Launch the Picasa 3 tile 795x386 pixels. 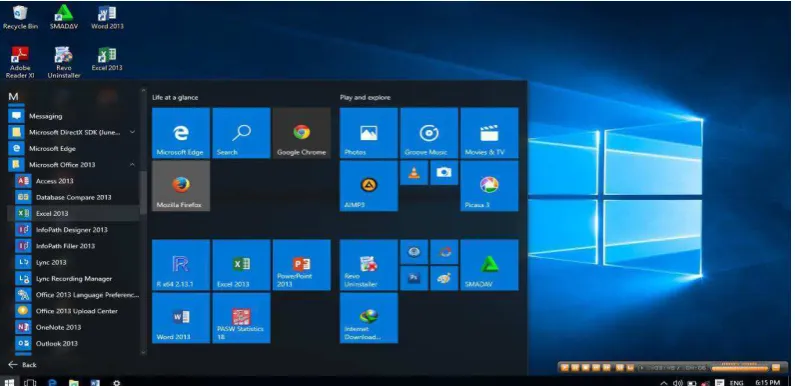coord(489,186)
